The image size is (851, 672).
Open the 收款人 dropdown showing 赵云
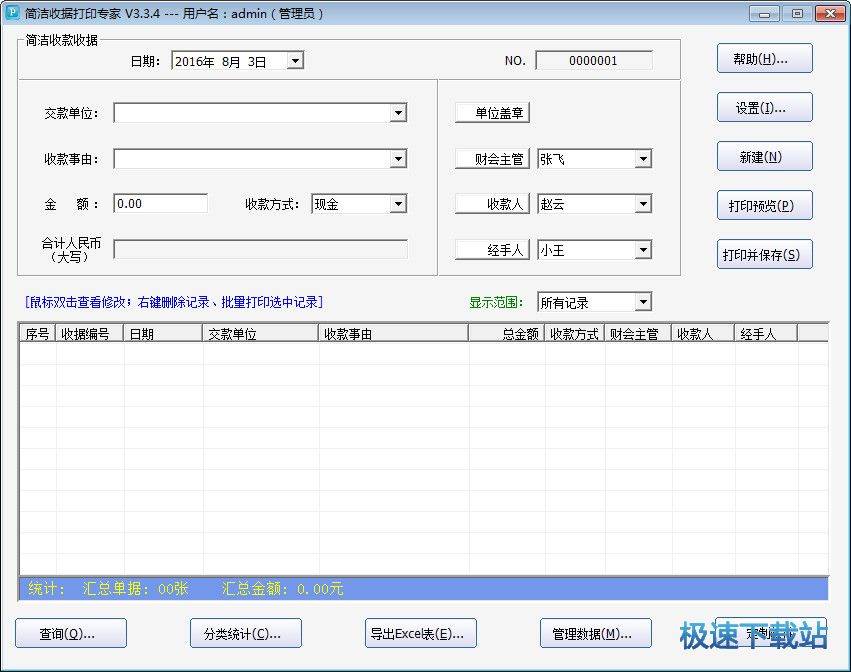pyautogui.click(x=595, y=204)
